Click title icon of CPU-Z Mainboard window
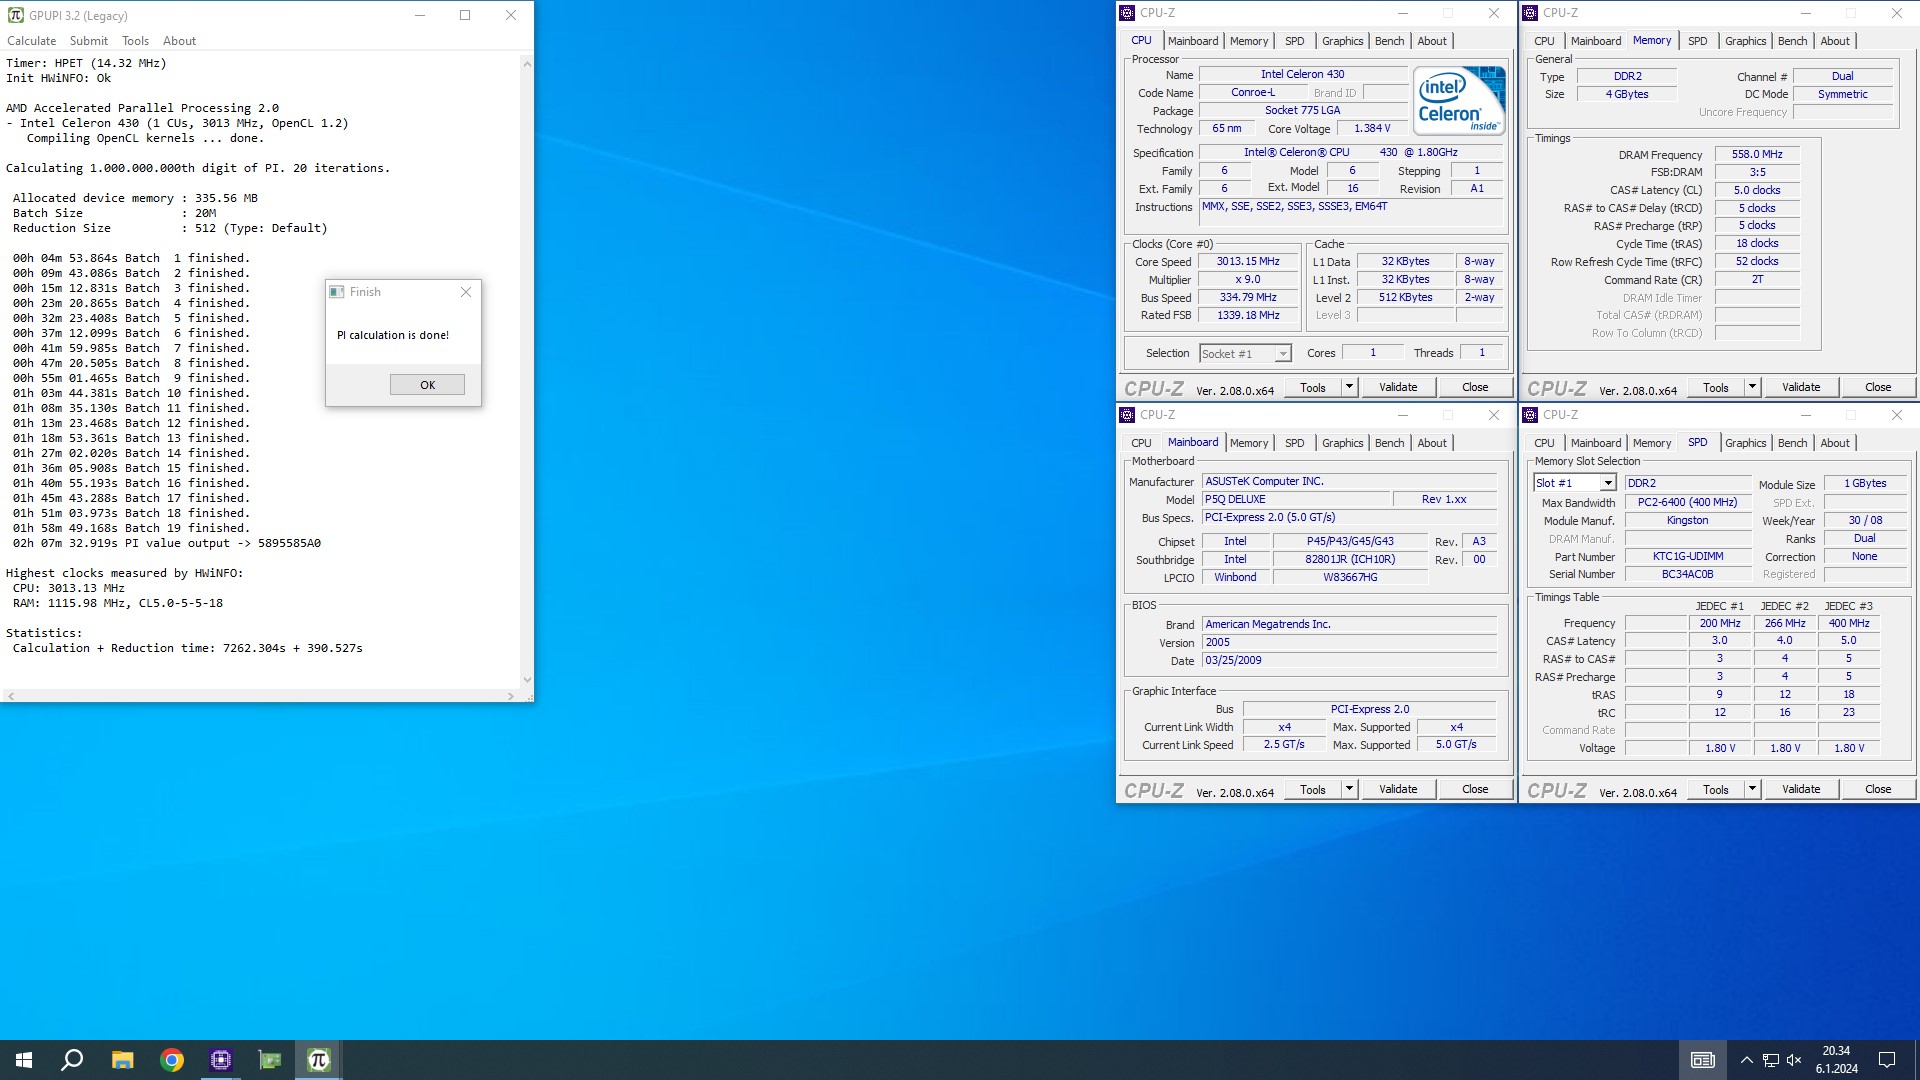The height and width of the screenshot is (1080, 1920). [1127, 415]
